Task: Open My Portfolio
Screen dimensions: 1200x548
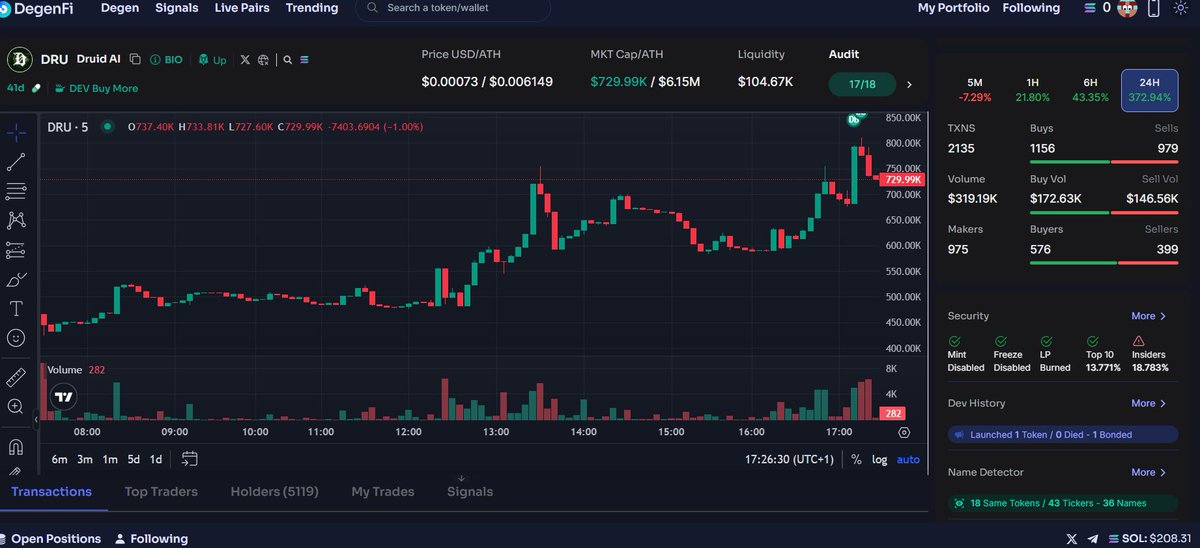Action: coord(954,8)
